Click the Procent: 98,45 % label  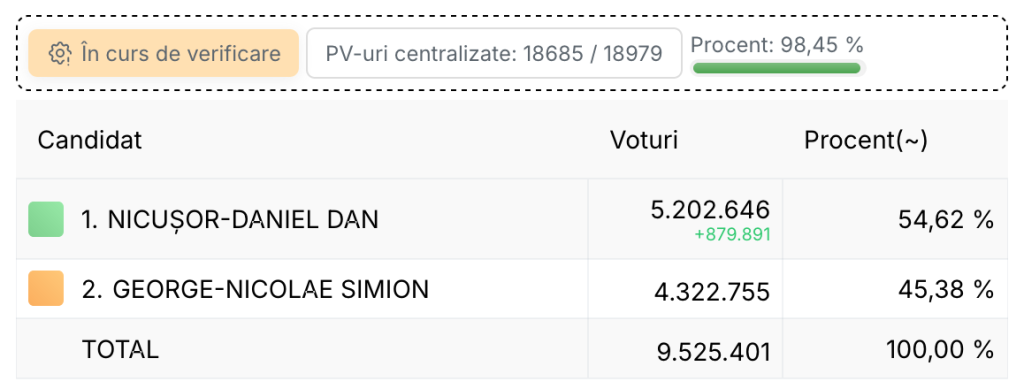point(777,44)
